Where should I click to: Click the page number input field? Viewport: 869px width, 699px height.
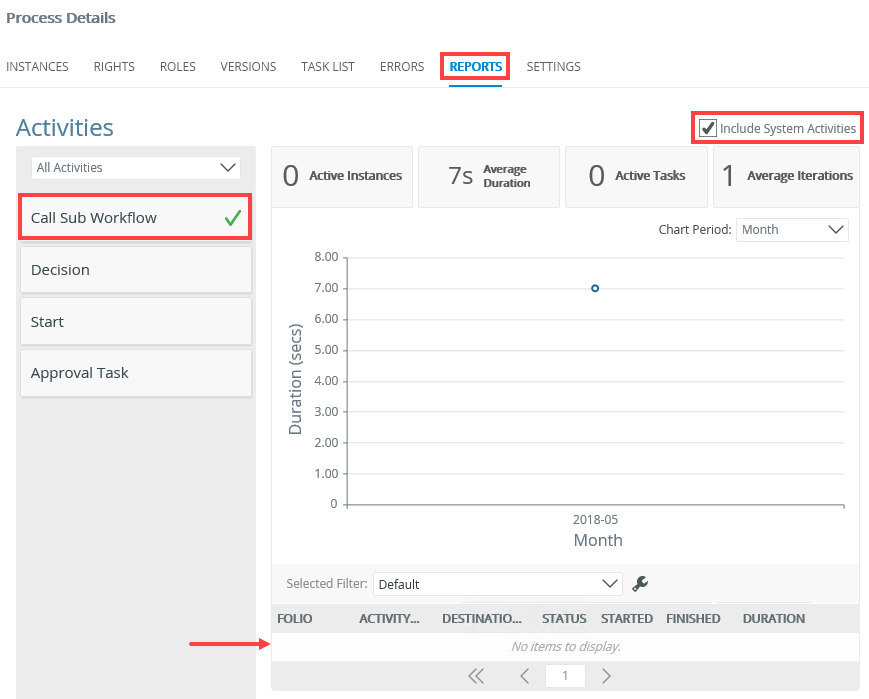tap(565, 676)
